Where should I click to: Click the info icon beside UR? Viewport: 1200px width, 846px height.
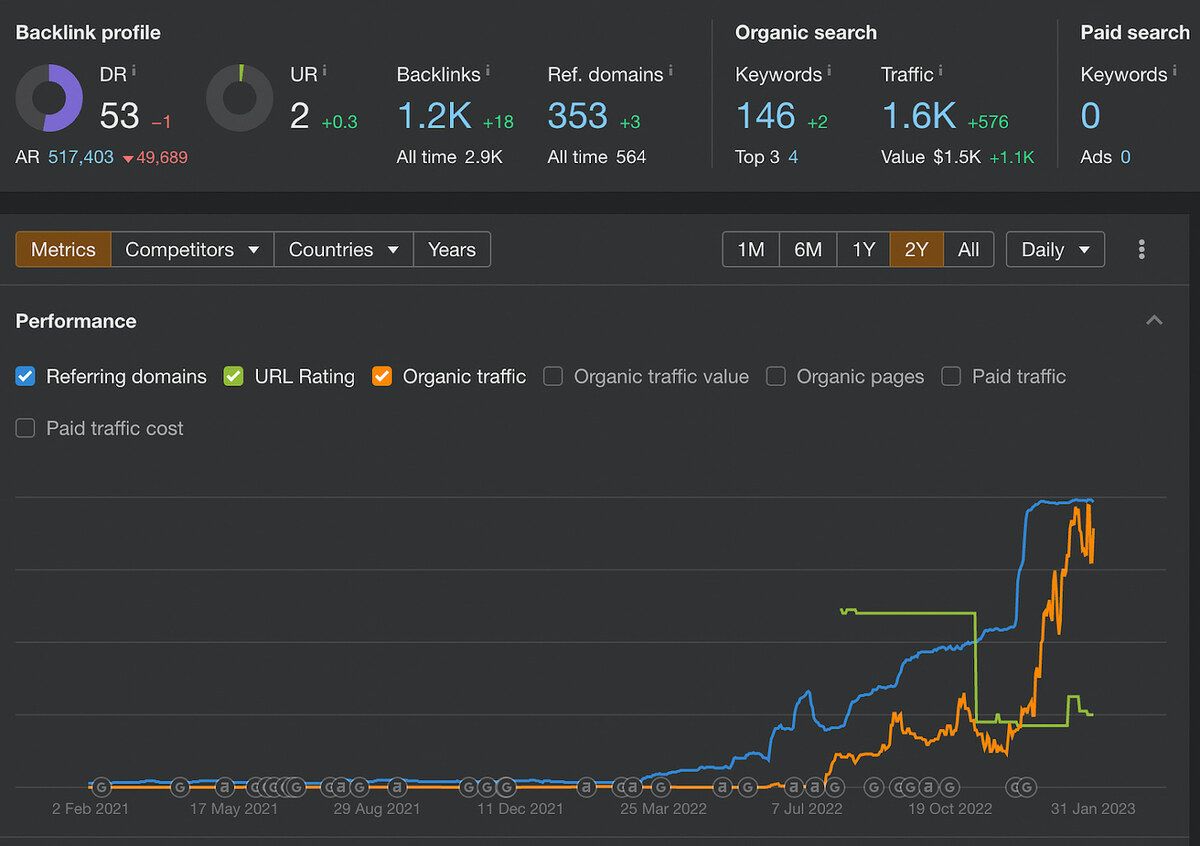point(324,72)
